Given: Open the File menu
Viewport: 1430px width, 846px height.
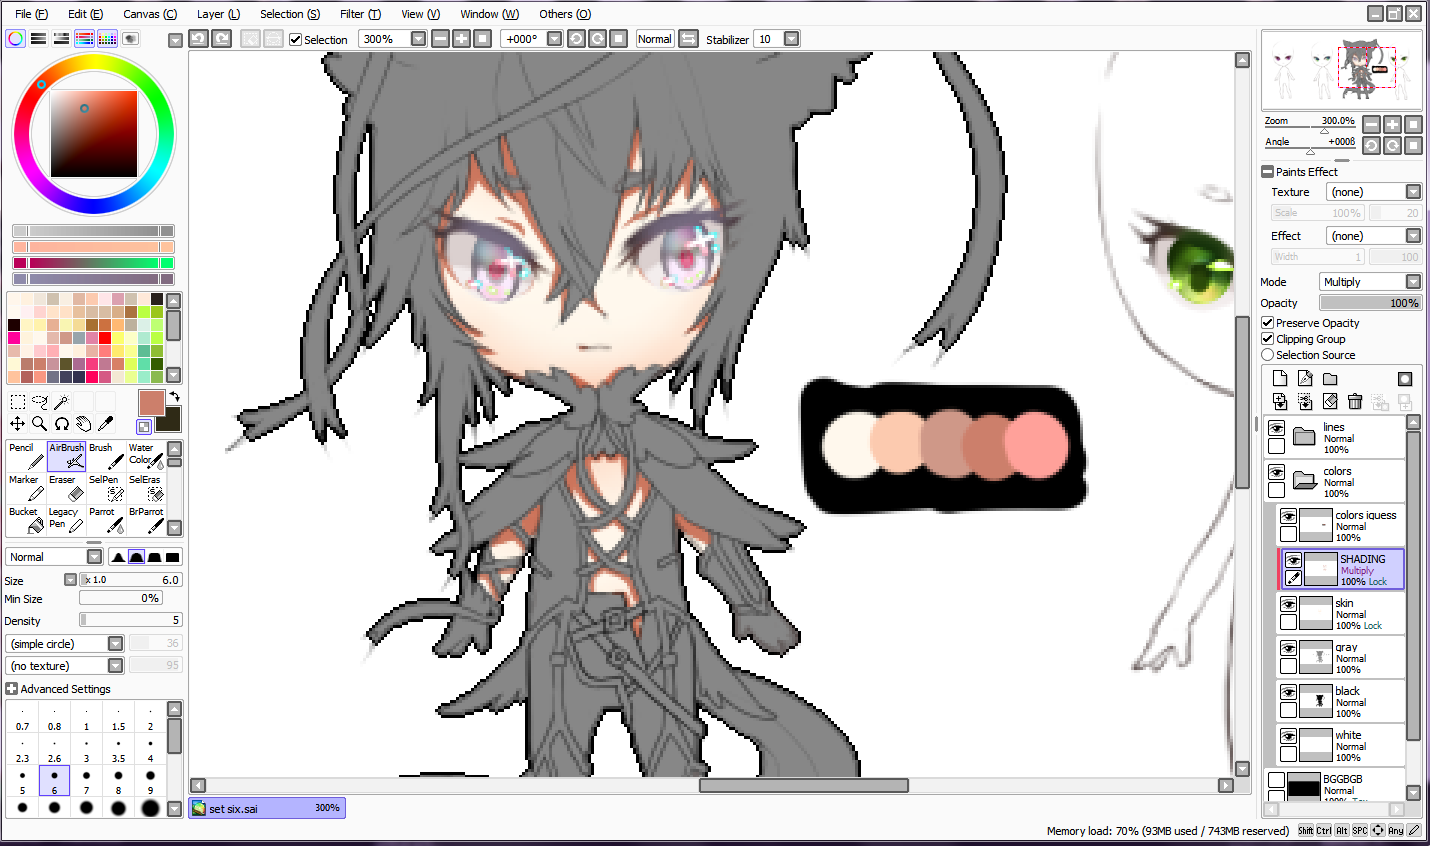Looking at the screenshot, I should pyautogui.click(x=31, y=14).
